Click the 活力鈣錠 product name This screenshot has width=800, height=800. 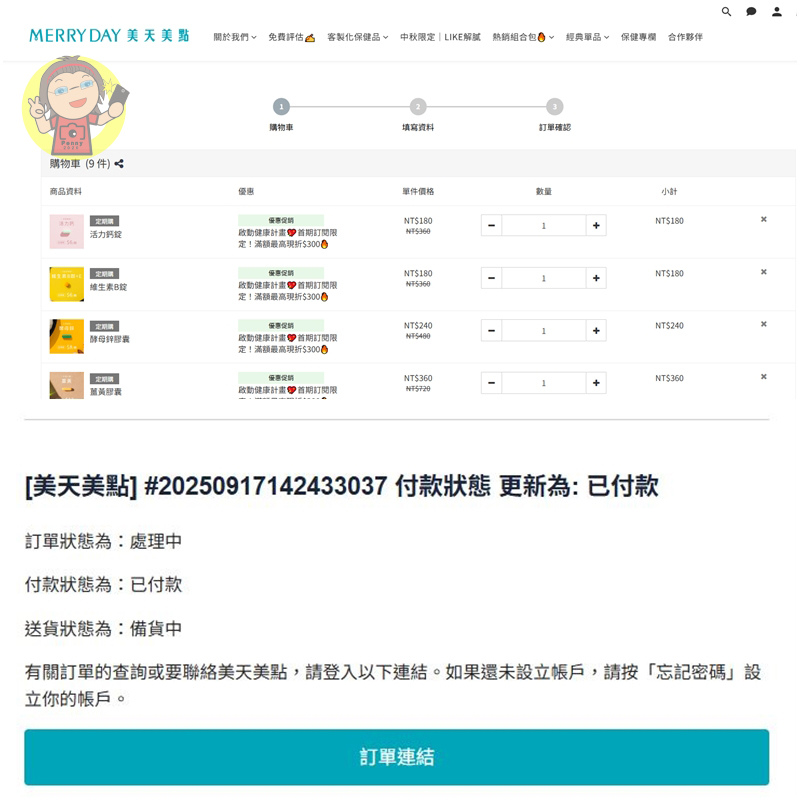click(106, 234)
